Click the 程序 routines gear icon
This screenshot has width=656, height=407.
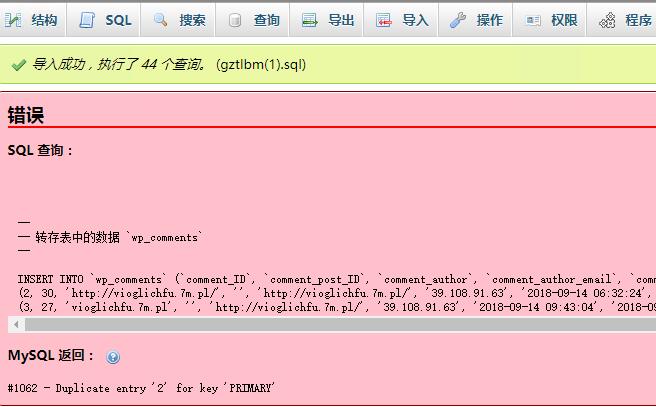[x=607, y=20]
